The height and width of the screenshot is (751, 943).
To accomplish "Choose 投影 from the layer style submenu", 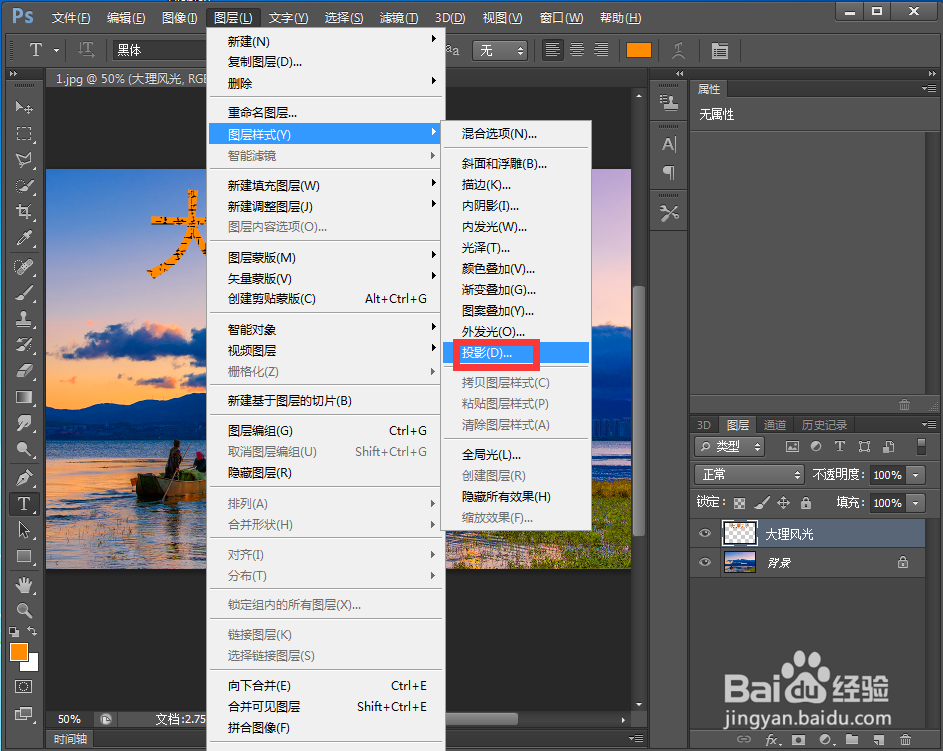I will click(493, 353).
